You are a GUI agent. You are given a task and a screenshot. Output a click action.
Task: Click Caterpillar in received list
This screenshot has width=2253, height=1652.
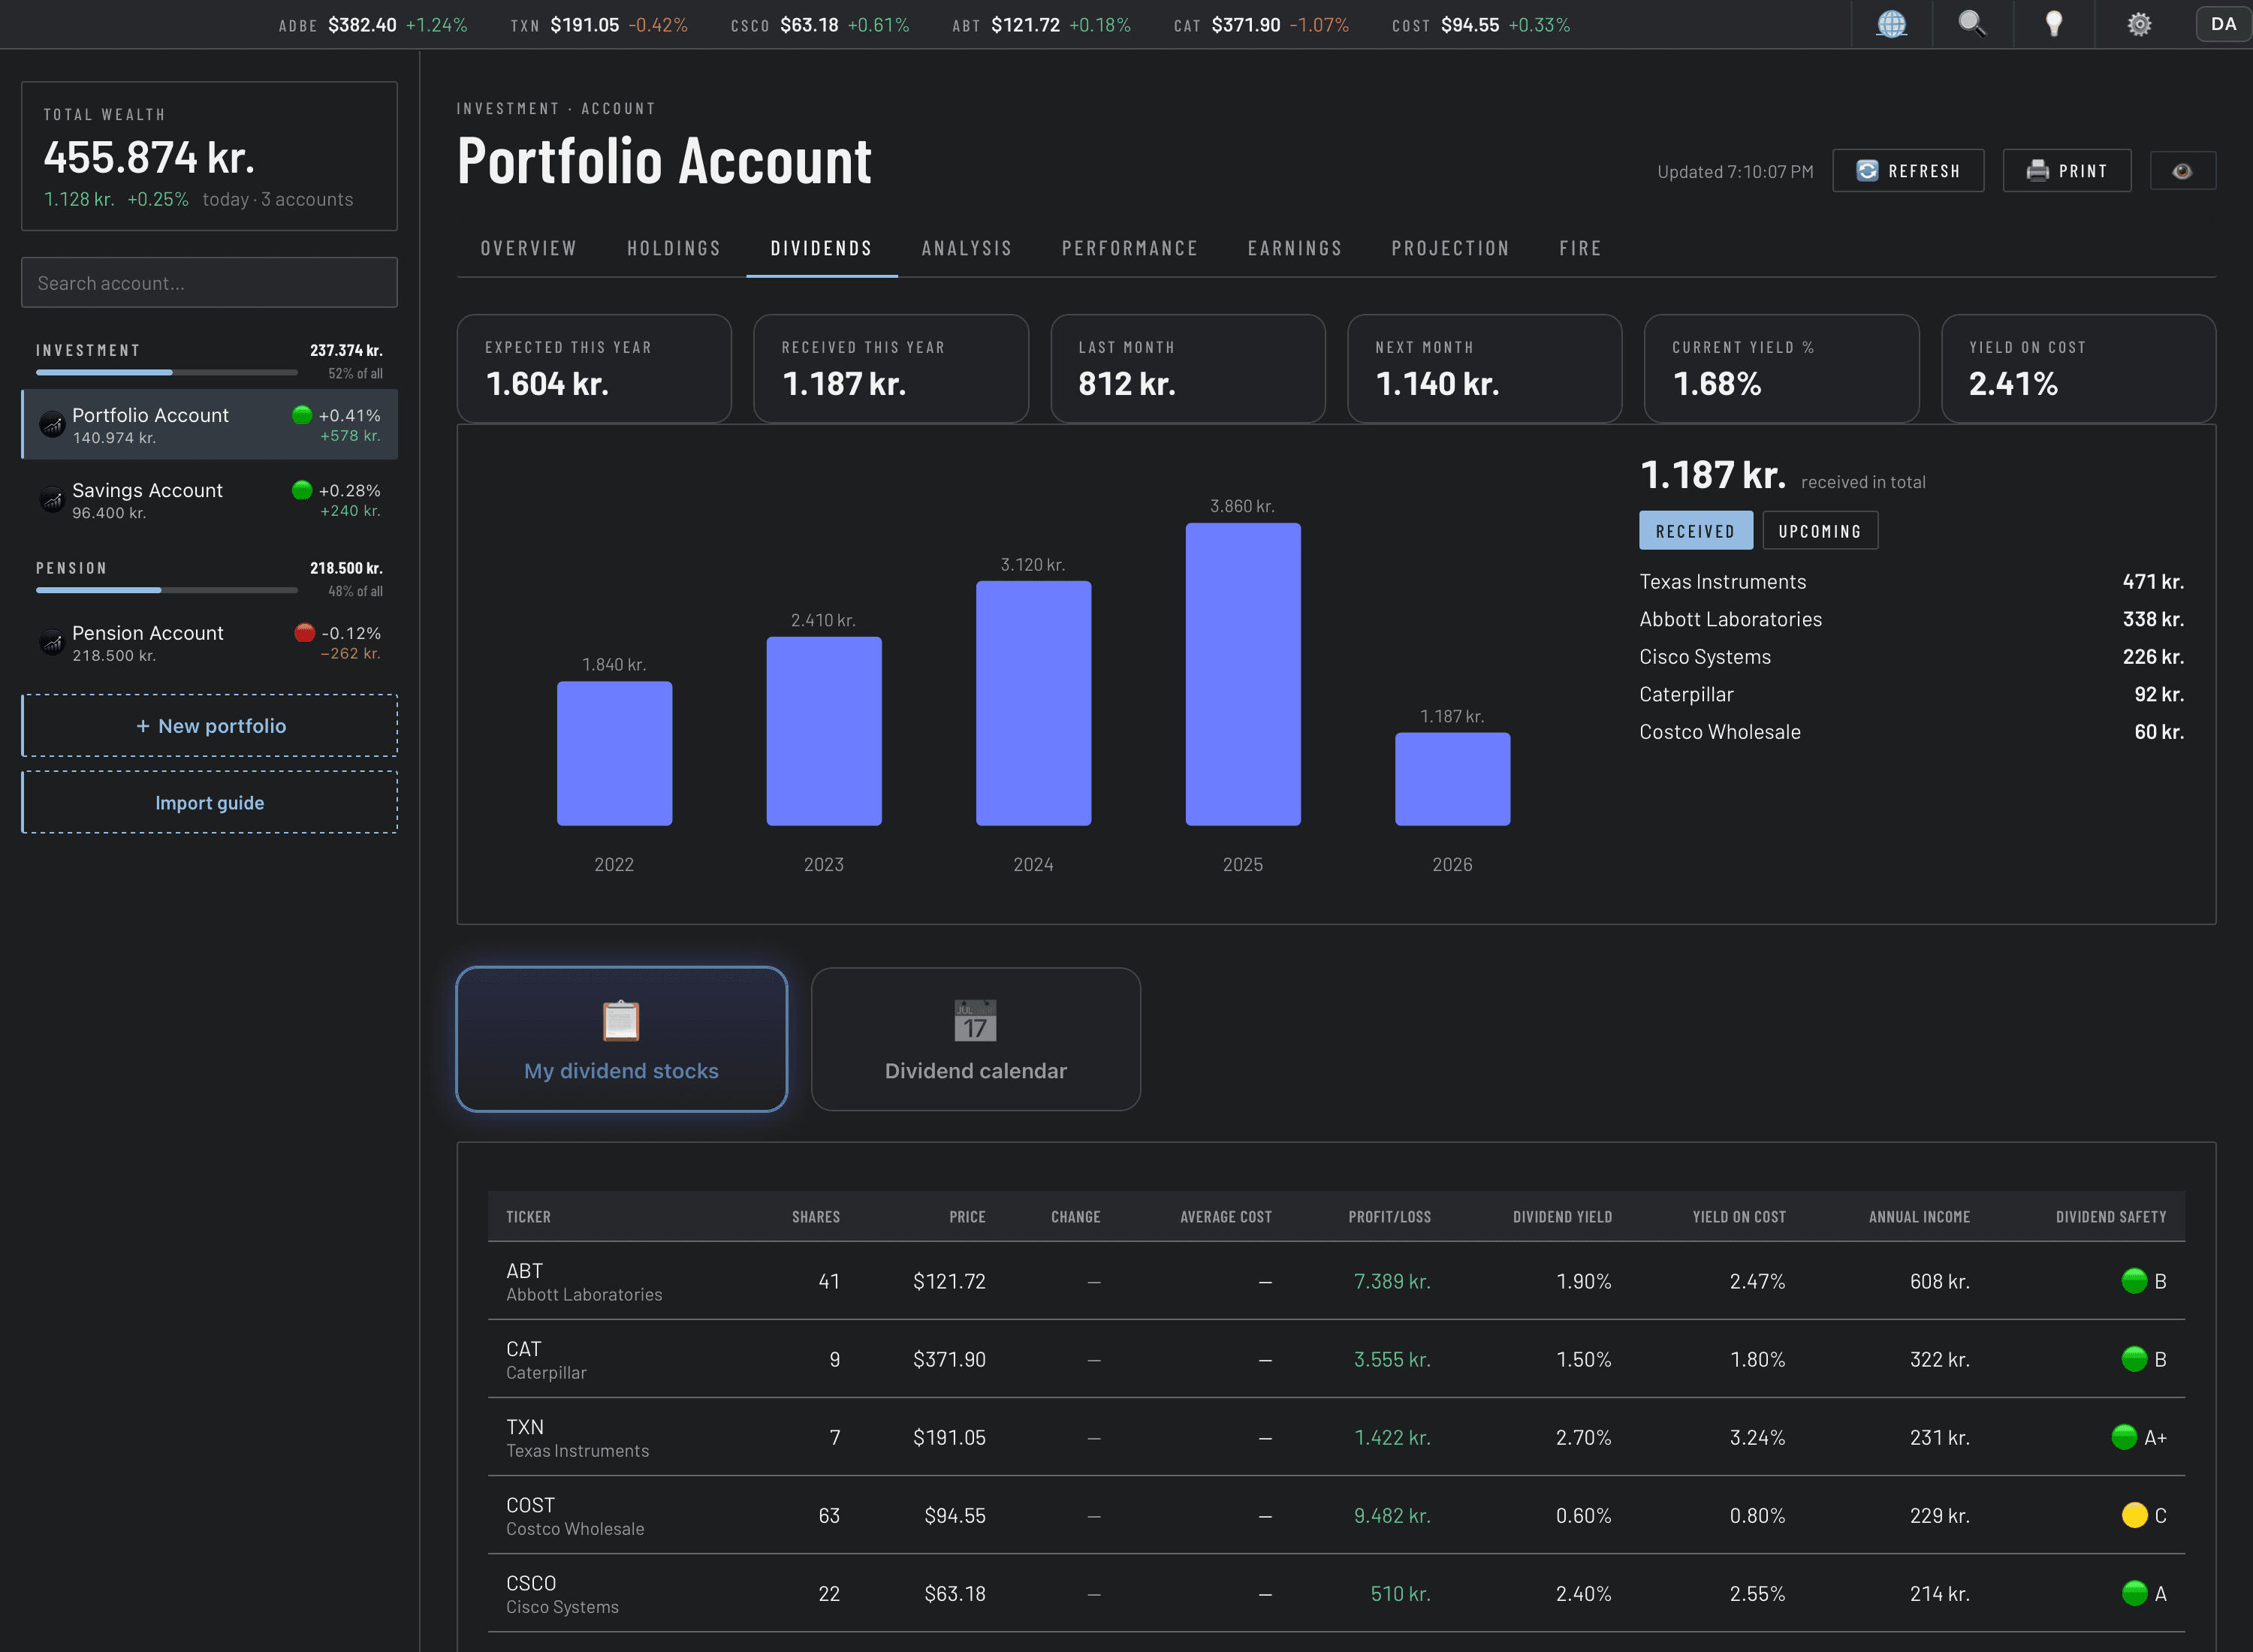1686,694
